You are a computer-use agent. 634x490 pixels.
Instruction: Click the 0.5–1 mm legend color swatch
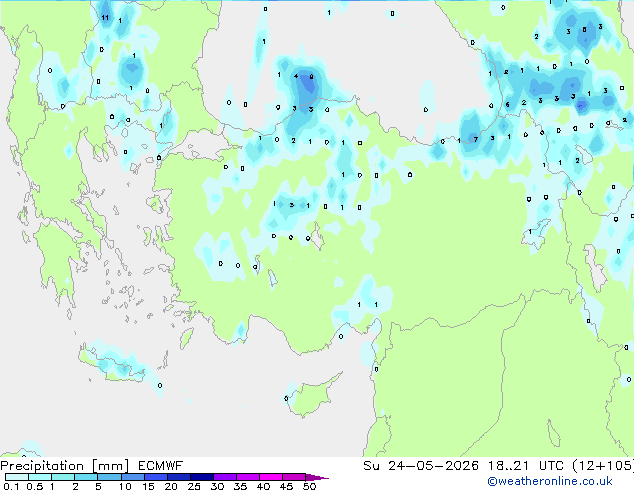click(40, 477)
